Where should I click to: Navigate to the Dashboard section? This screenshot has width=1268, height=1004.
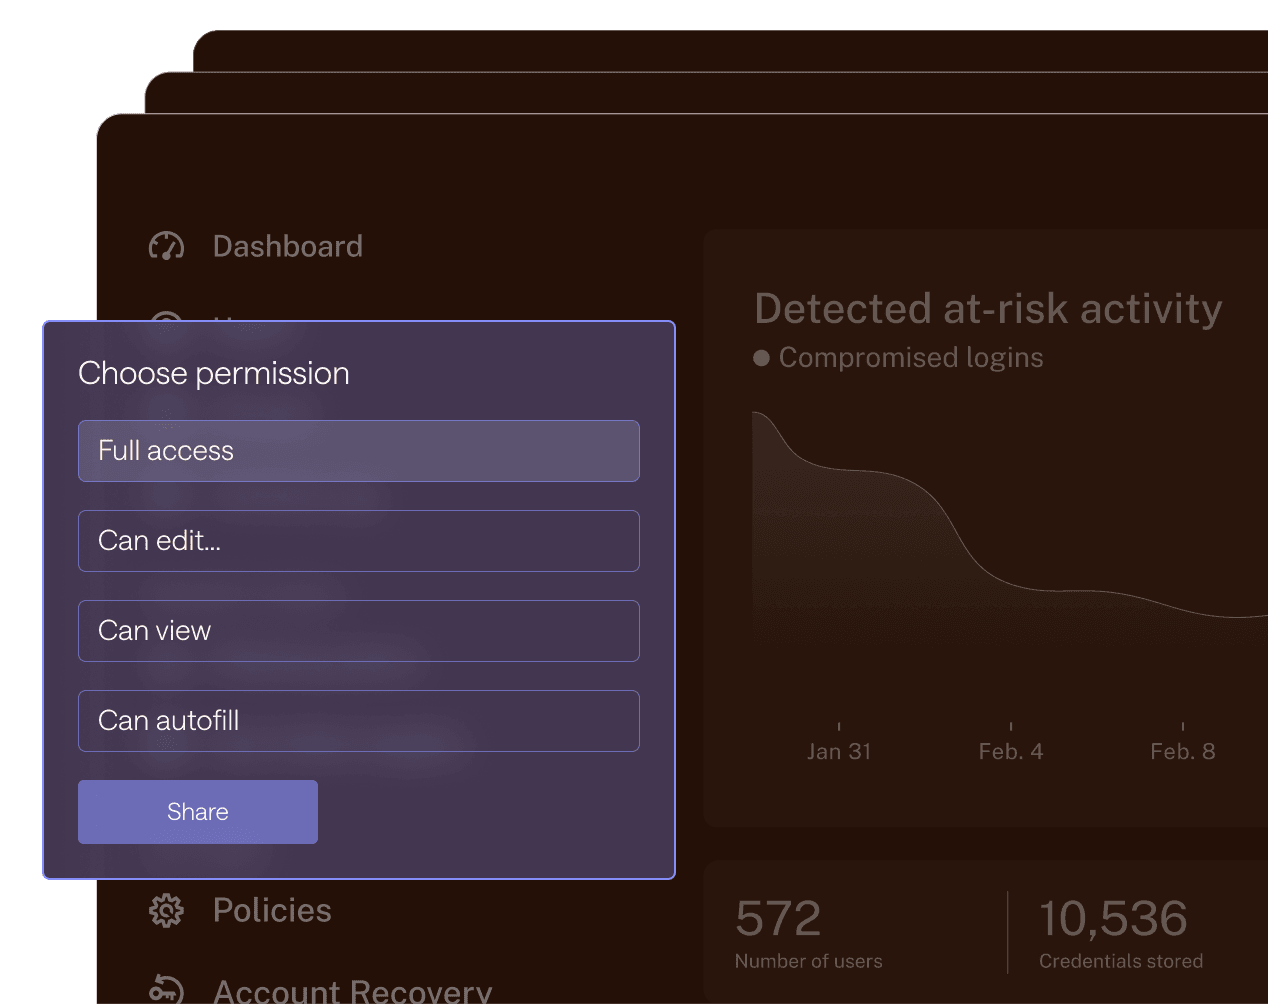pyautogui.click(x=287, y=245)
